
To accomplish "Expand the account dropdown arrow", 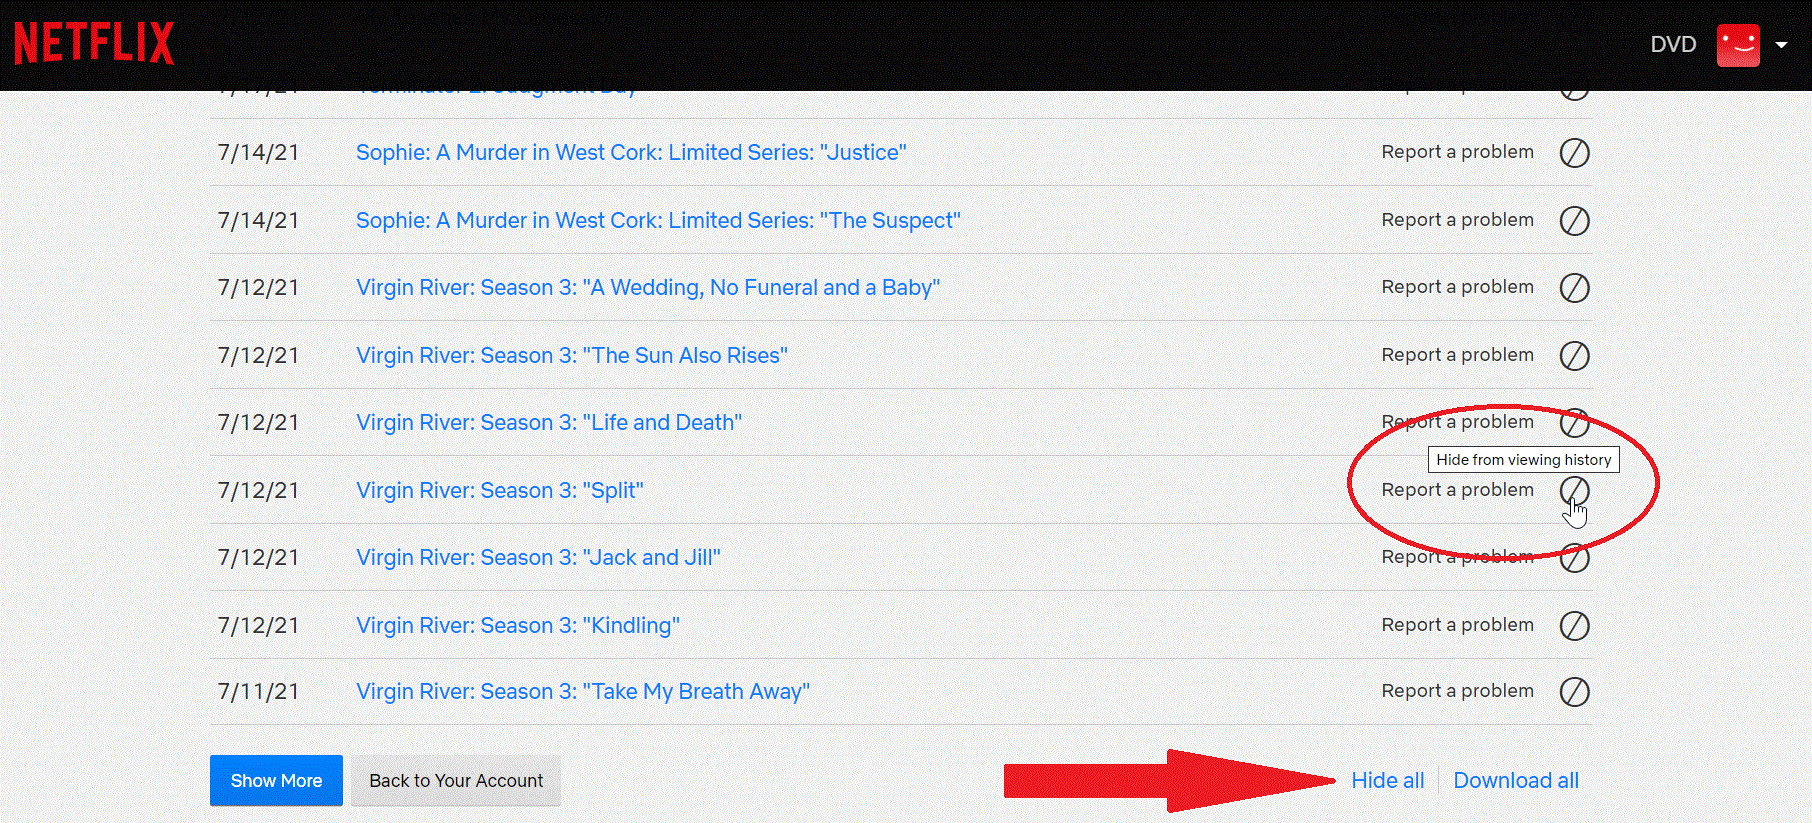I will [x=1781, y=45].
